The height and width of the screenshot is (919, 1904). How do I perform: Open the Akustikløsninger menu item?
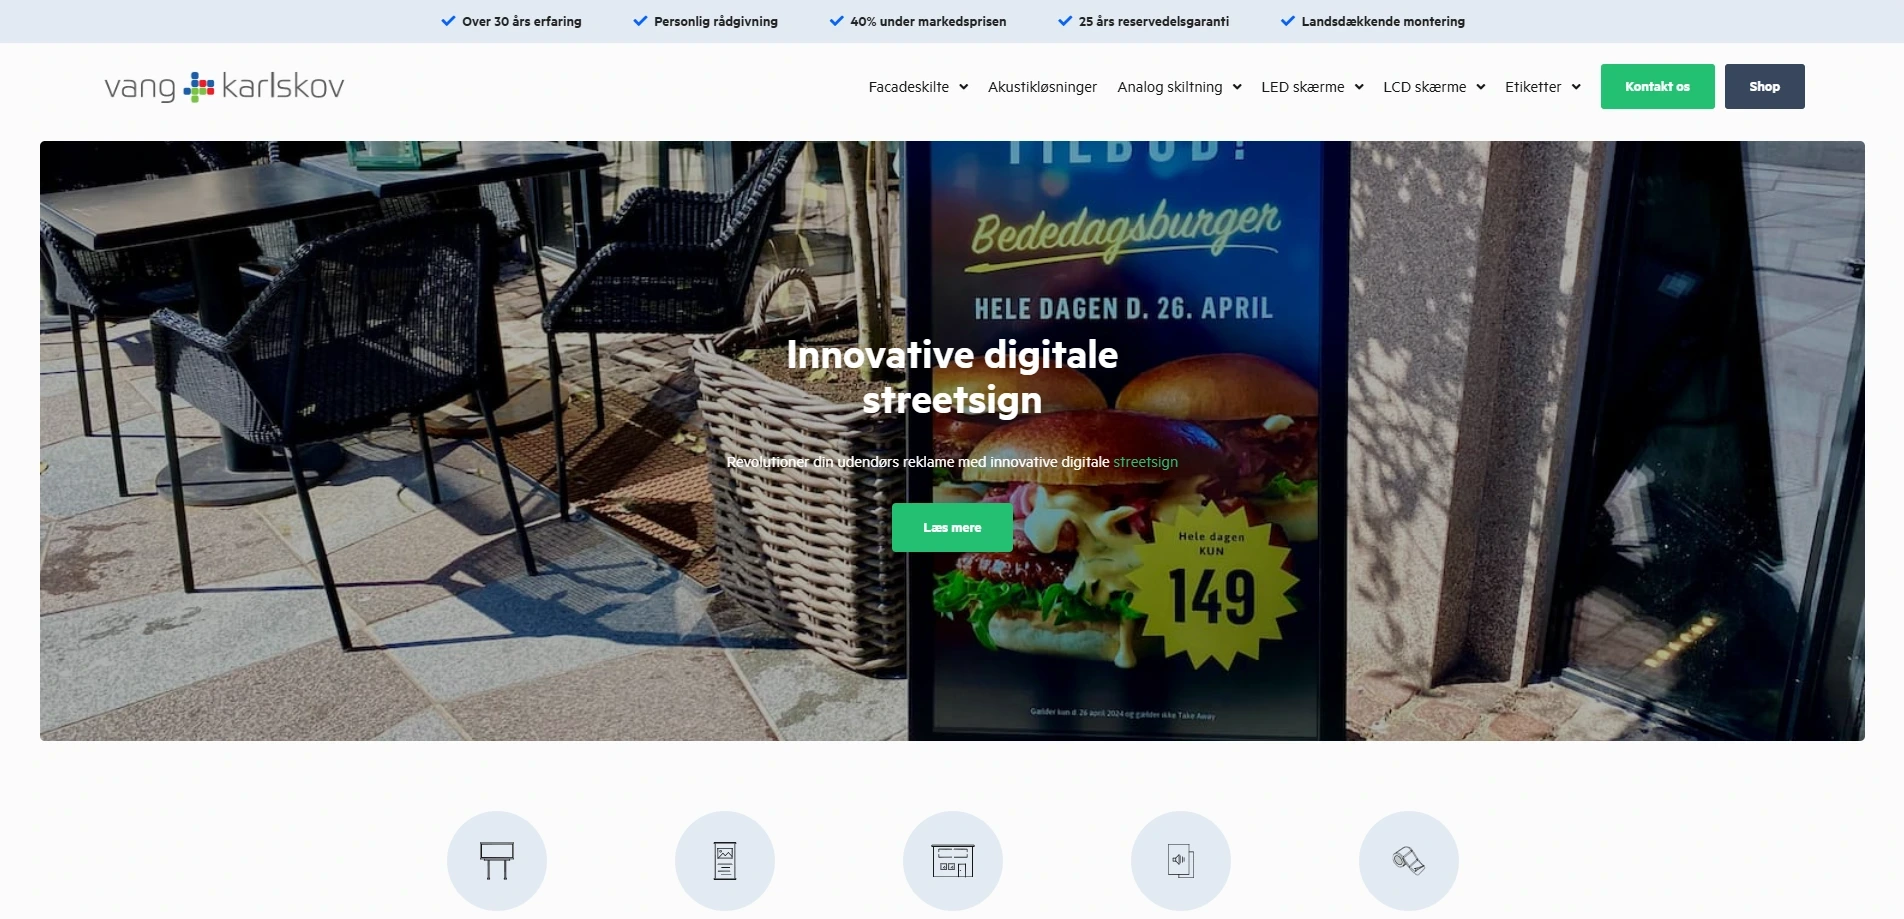[1042, 87]
